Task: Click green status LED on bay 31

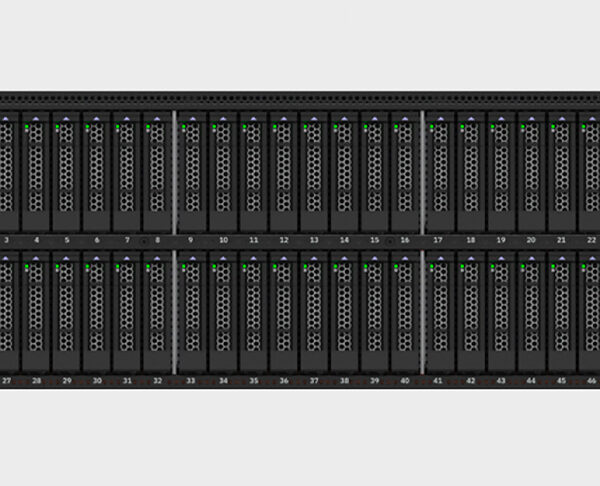Action: (x=117, y=266)
